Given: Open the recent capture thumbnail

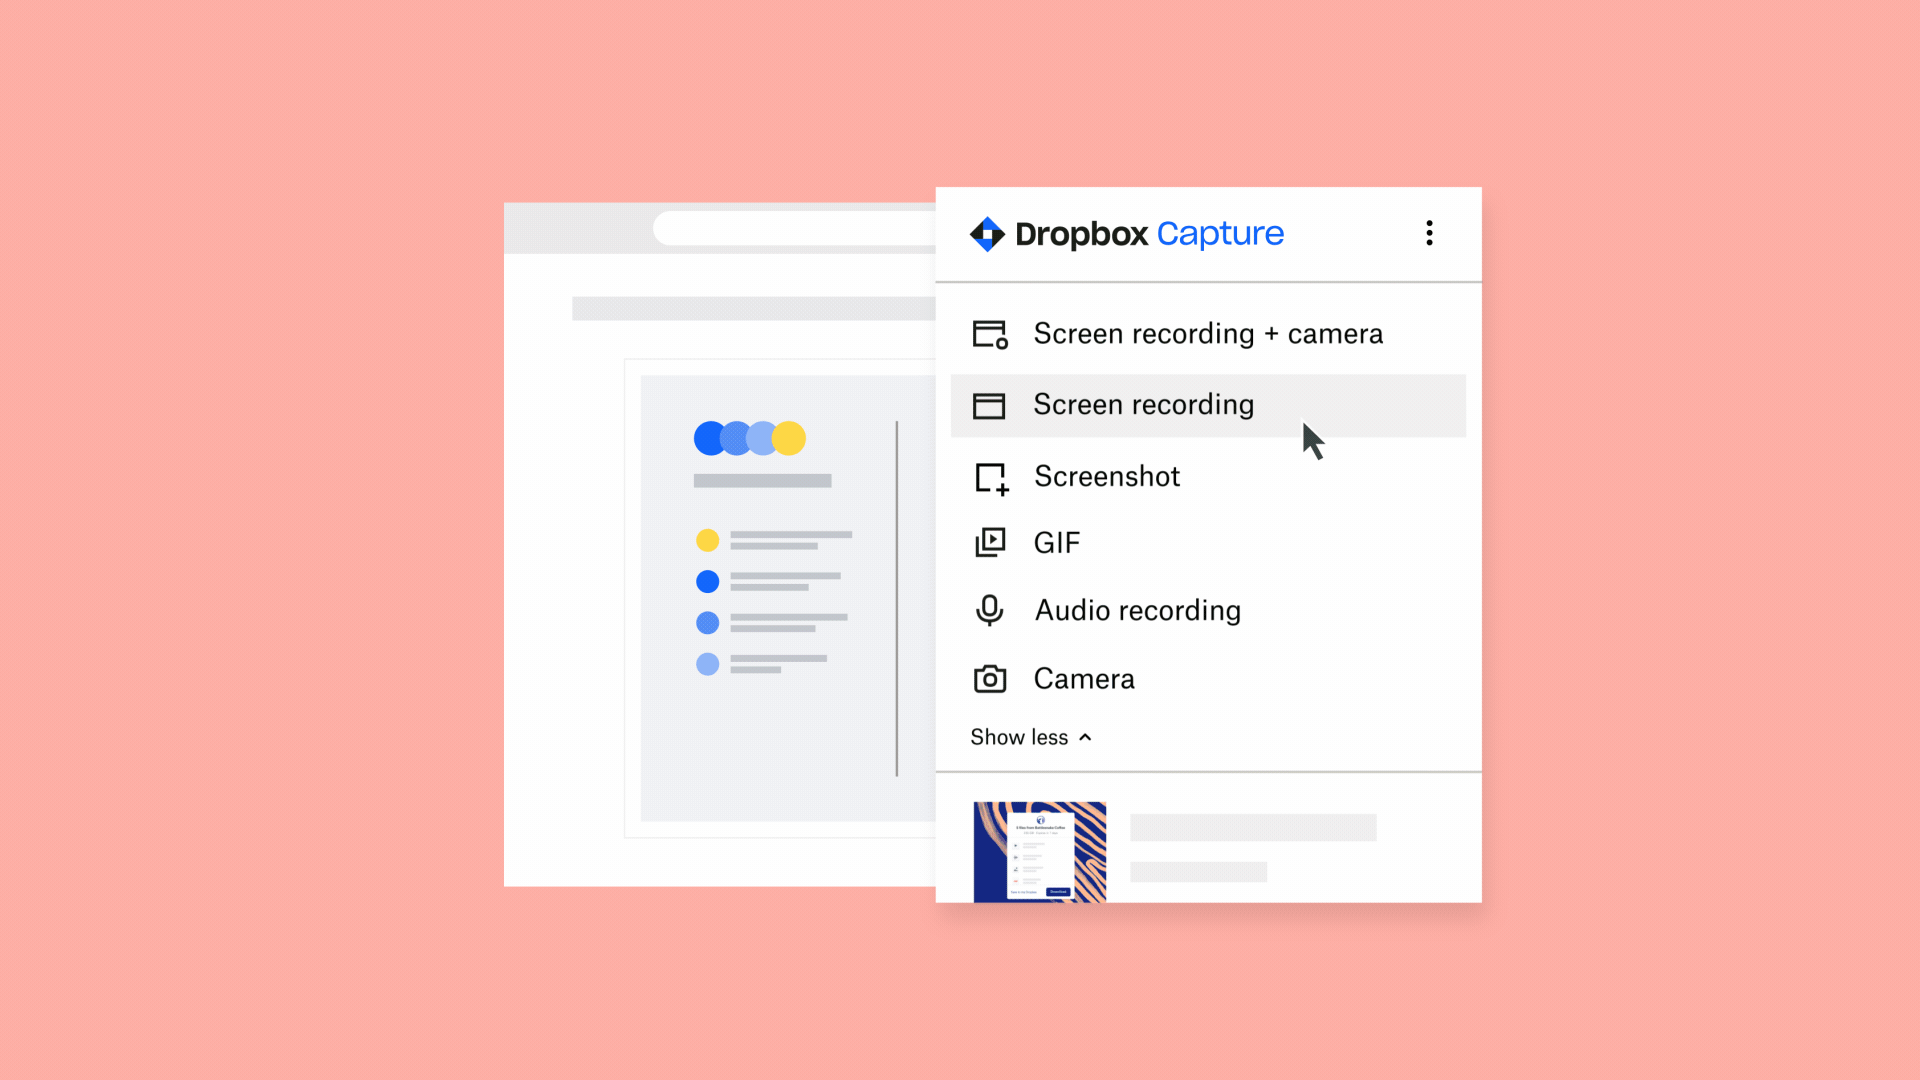Looking at the screenshot, I should click(1038, 852).
